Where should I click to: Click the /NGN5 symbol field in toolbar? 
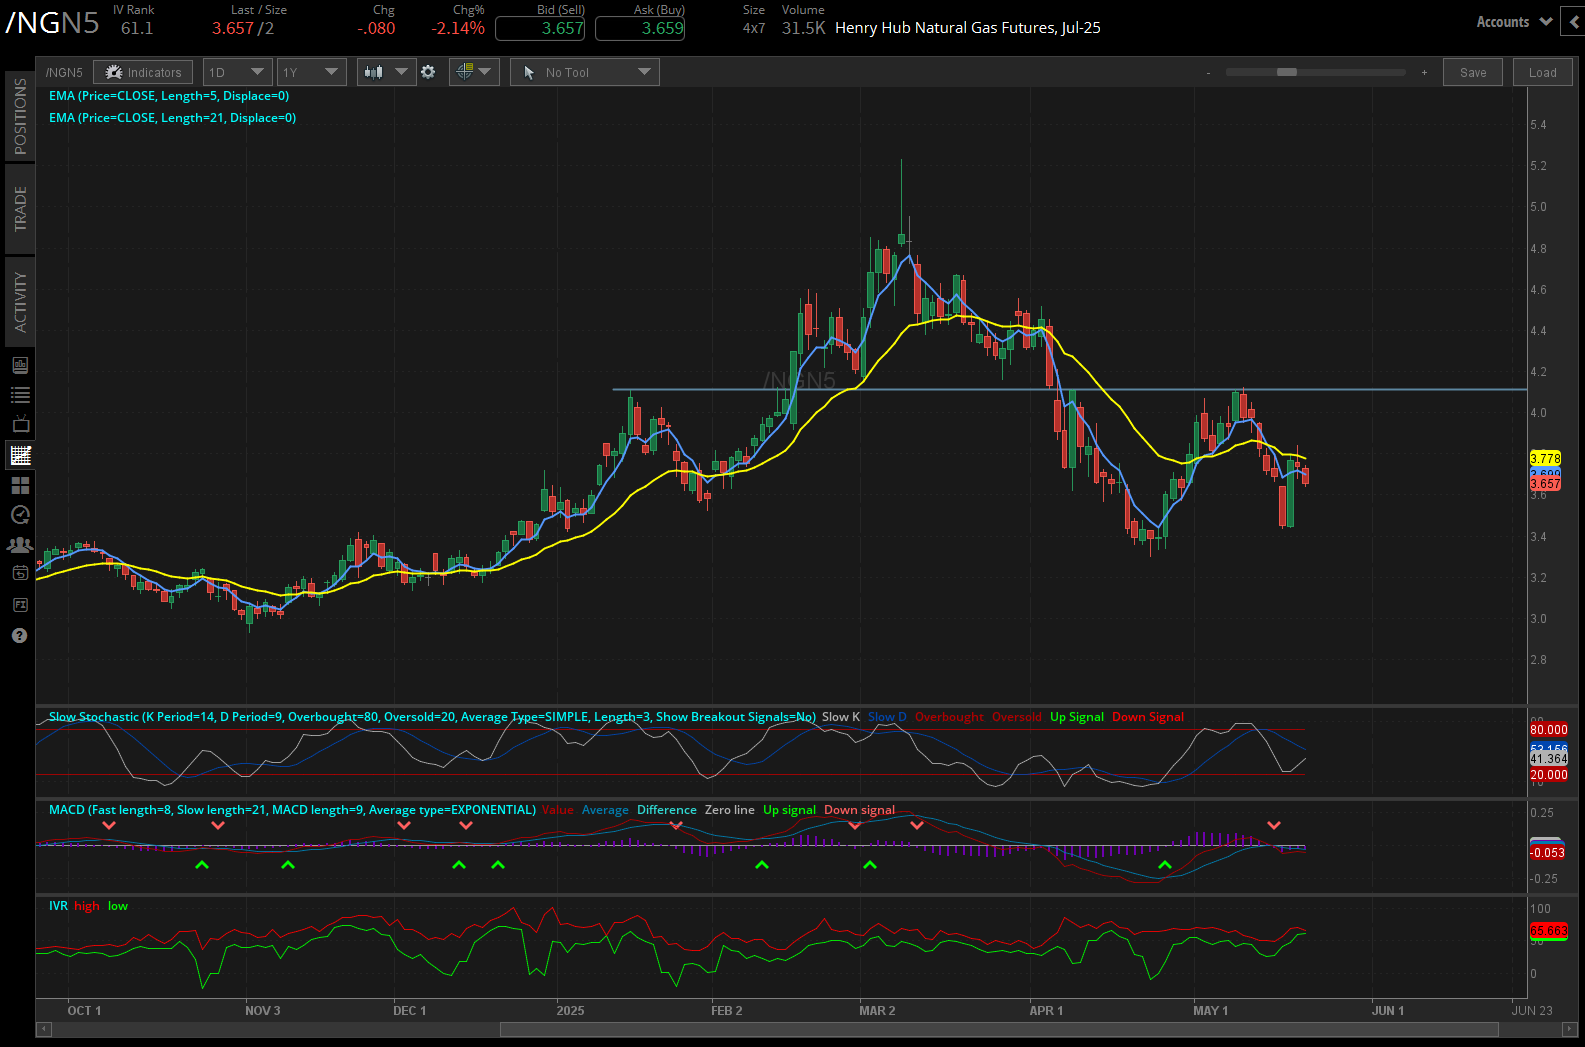coord(64,72)
